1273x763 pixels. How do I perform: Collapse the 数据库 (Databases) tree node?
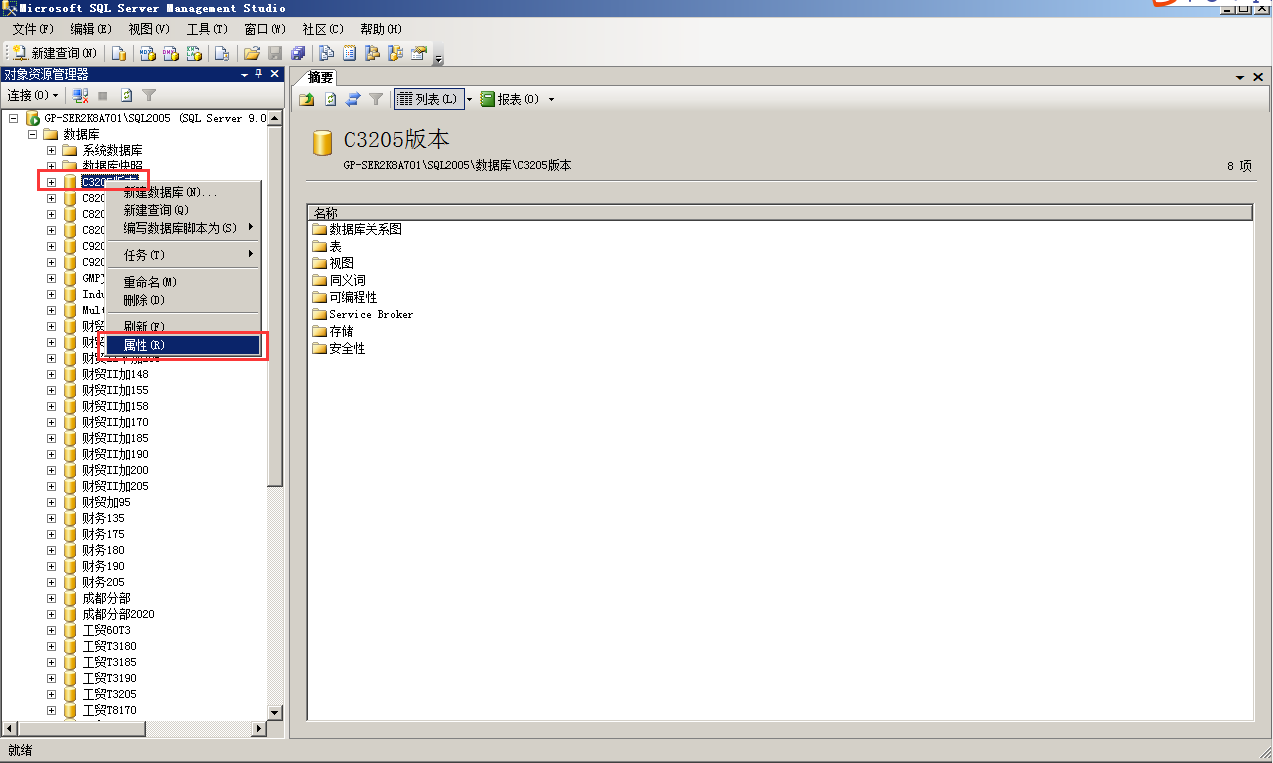(32, 134)
